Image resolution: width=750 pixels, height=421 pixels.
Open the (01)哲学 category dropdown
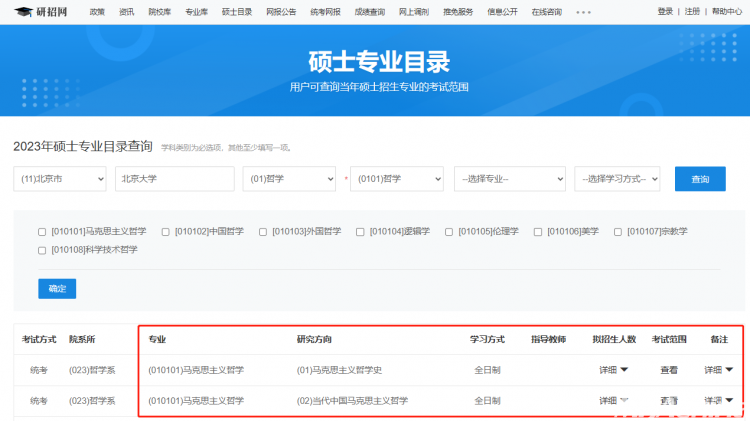point(289,179)
